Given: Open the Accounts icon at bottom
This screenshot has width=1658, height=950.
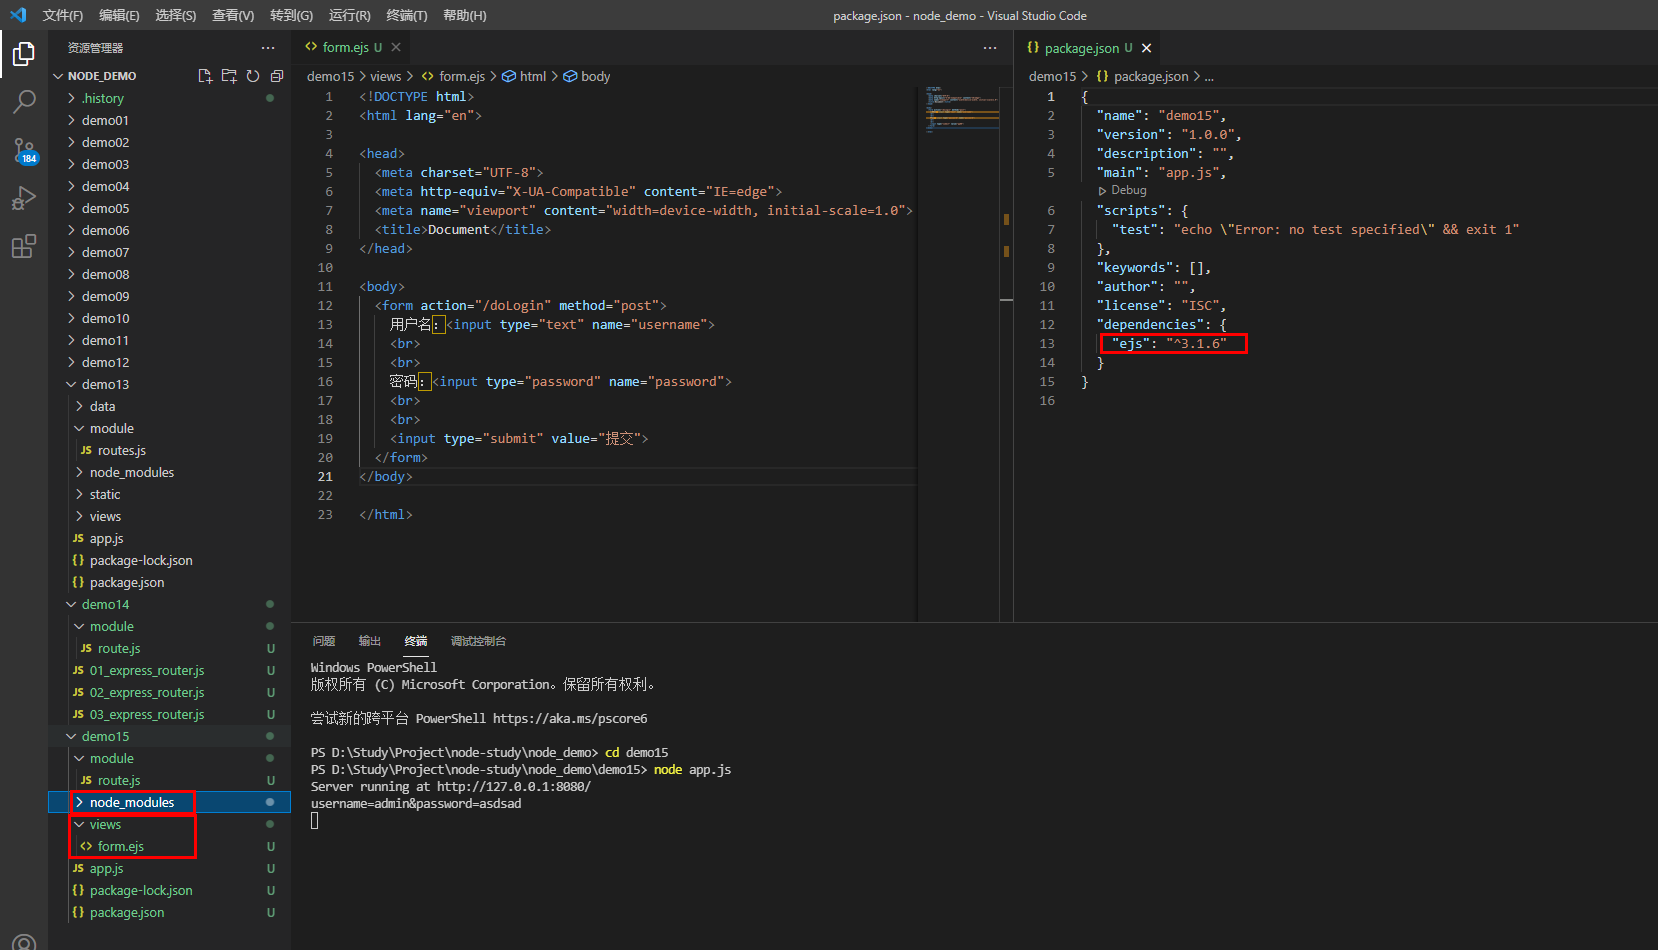Looking at the screenshot, I should [x=24, y=941].
